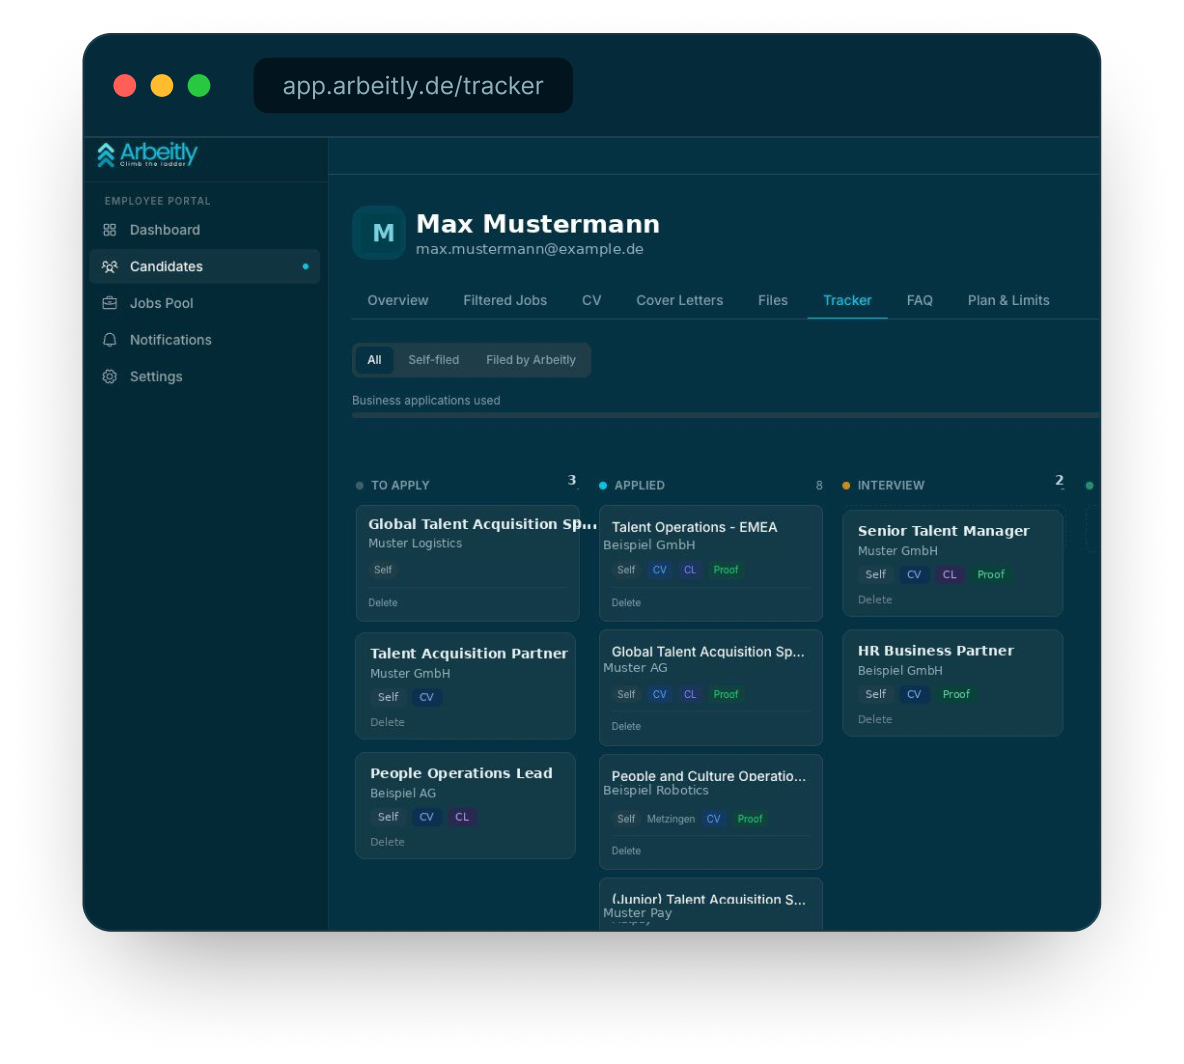Click the Self tag on Muster Logistics card

point(383,569)
